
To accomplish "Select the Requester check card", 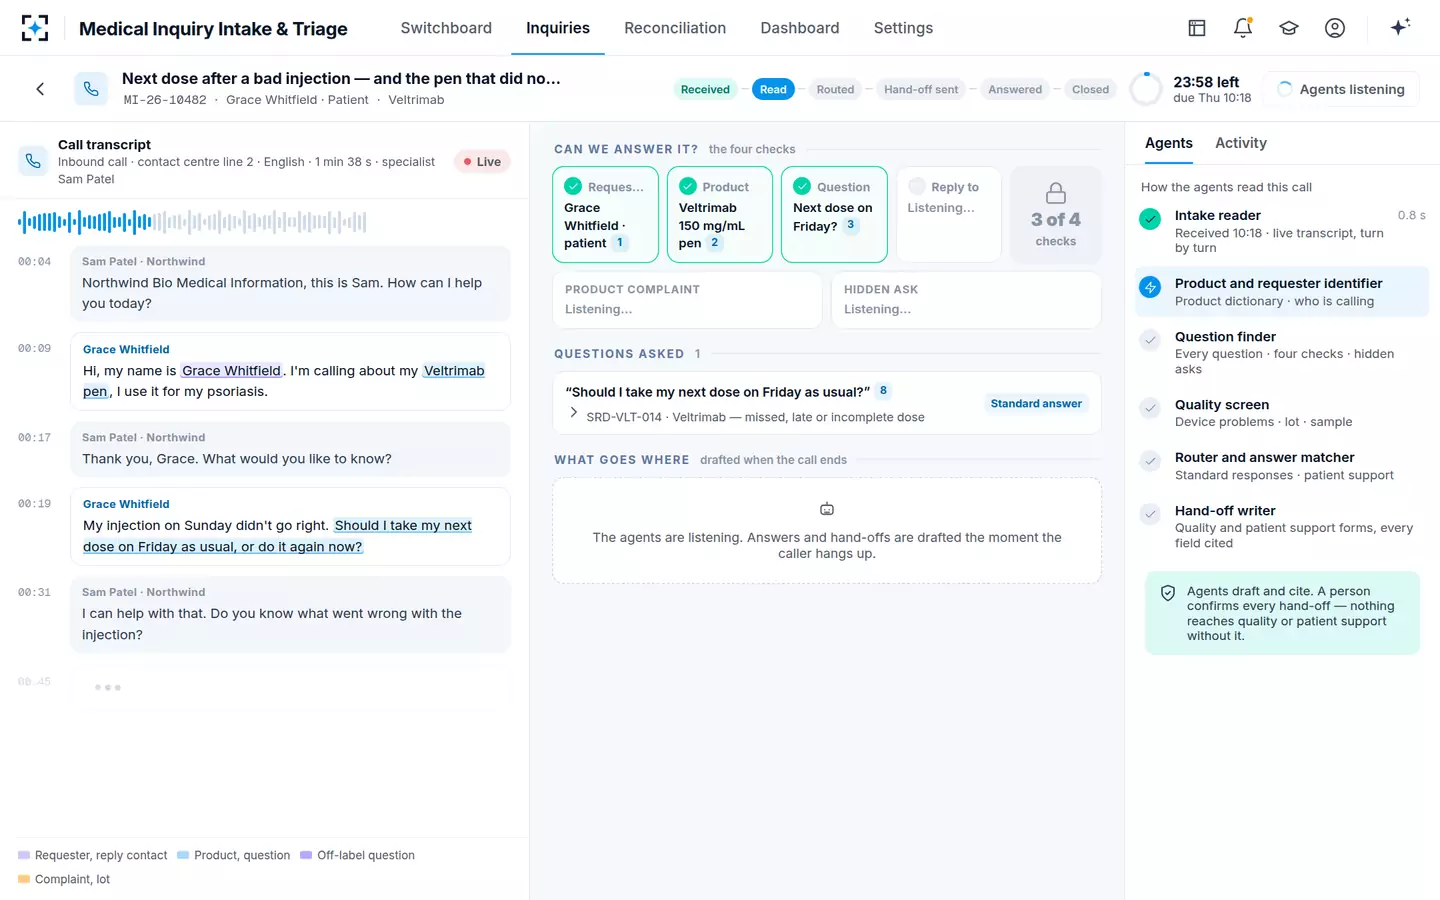I will point(605,215).
